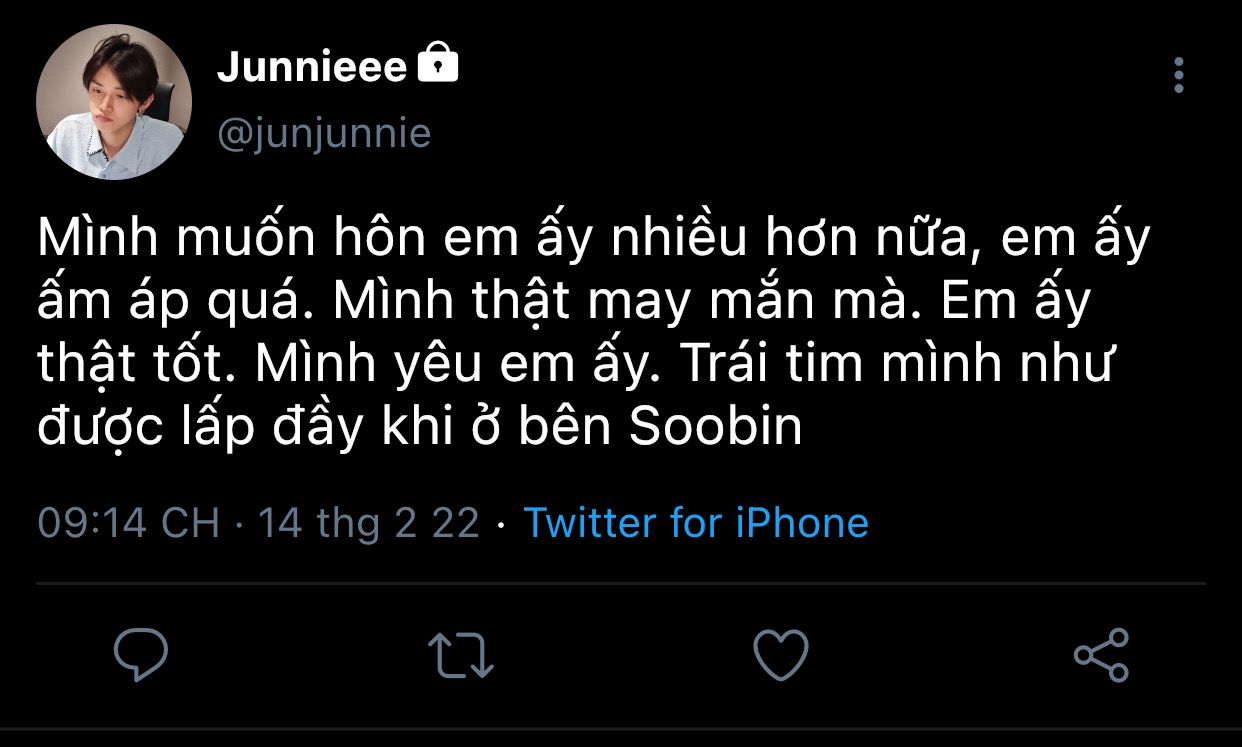
Task: Click the @junjunnie handle
Action: 324,133
